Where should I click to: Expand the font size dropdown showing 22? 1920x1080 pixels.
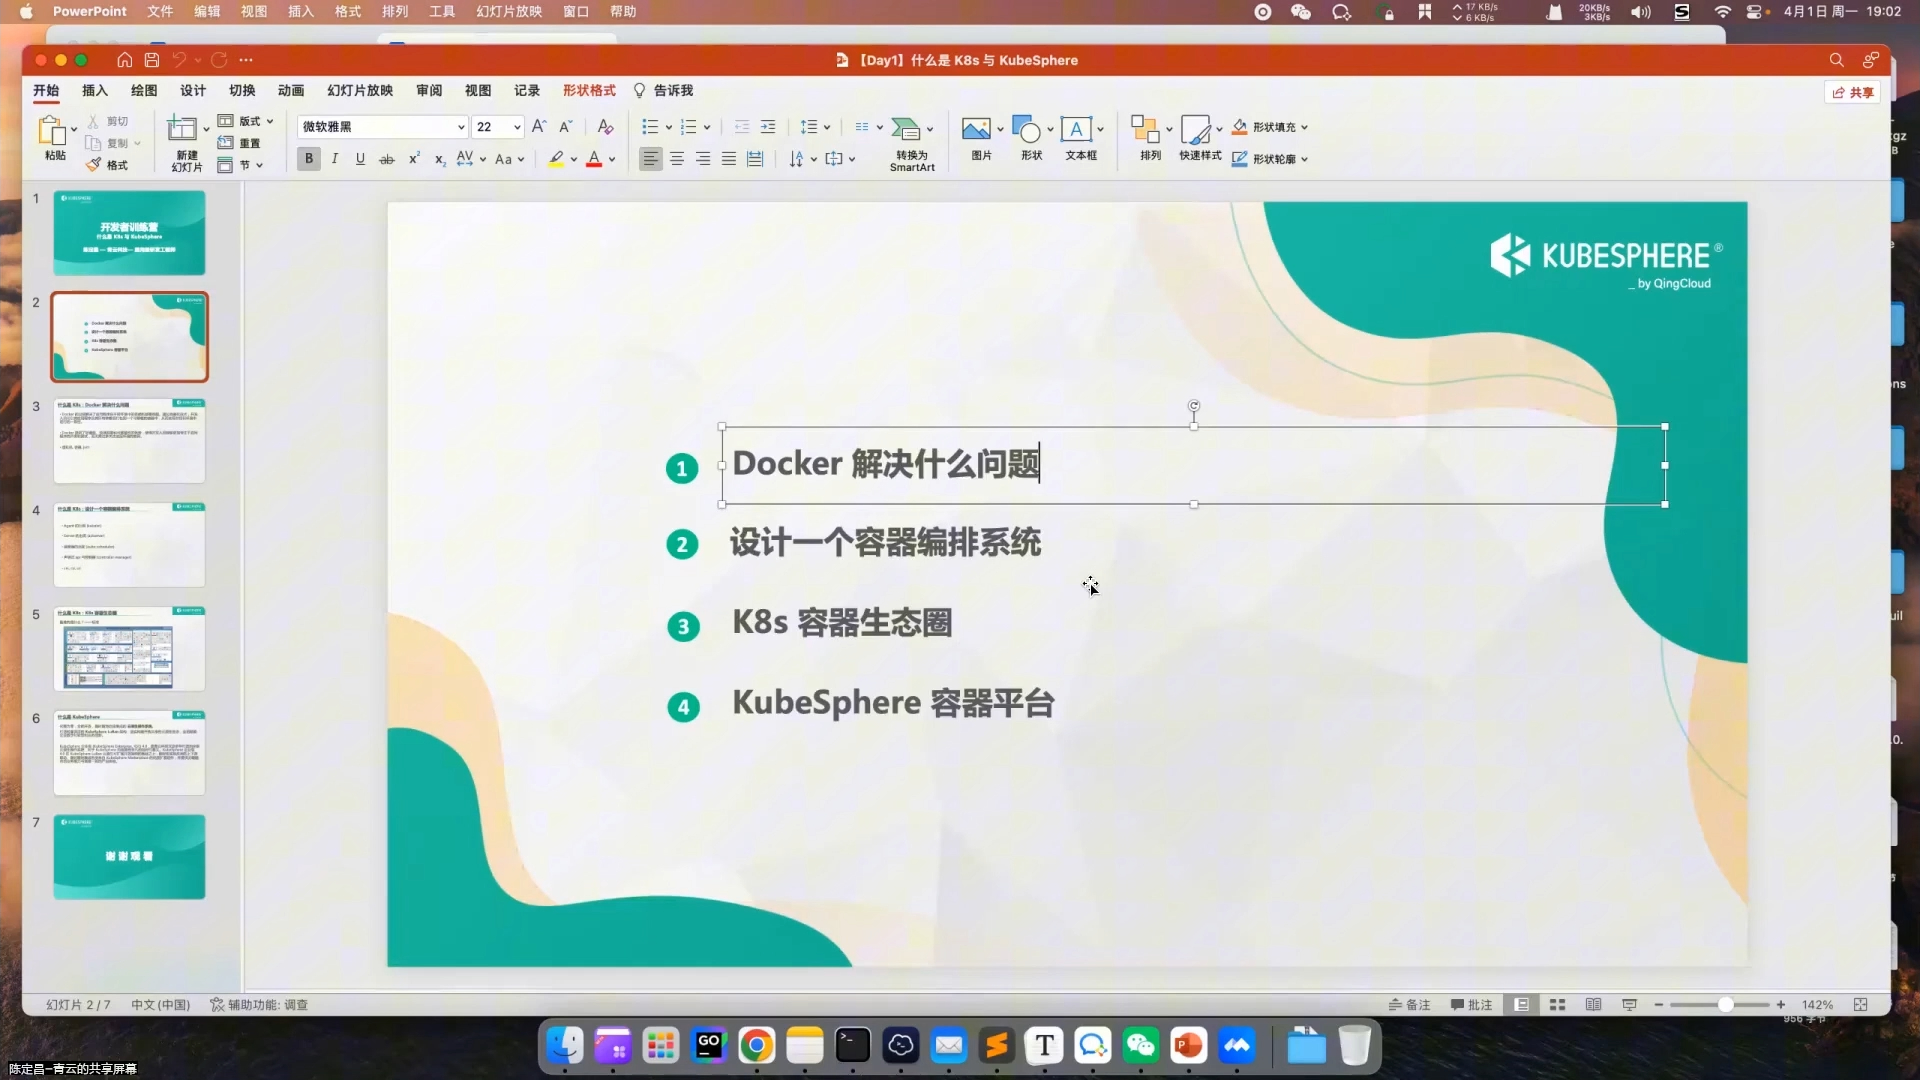click(x=517, y=127)
